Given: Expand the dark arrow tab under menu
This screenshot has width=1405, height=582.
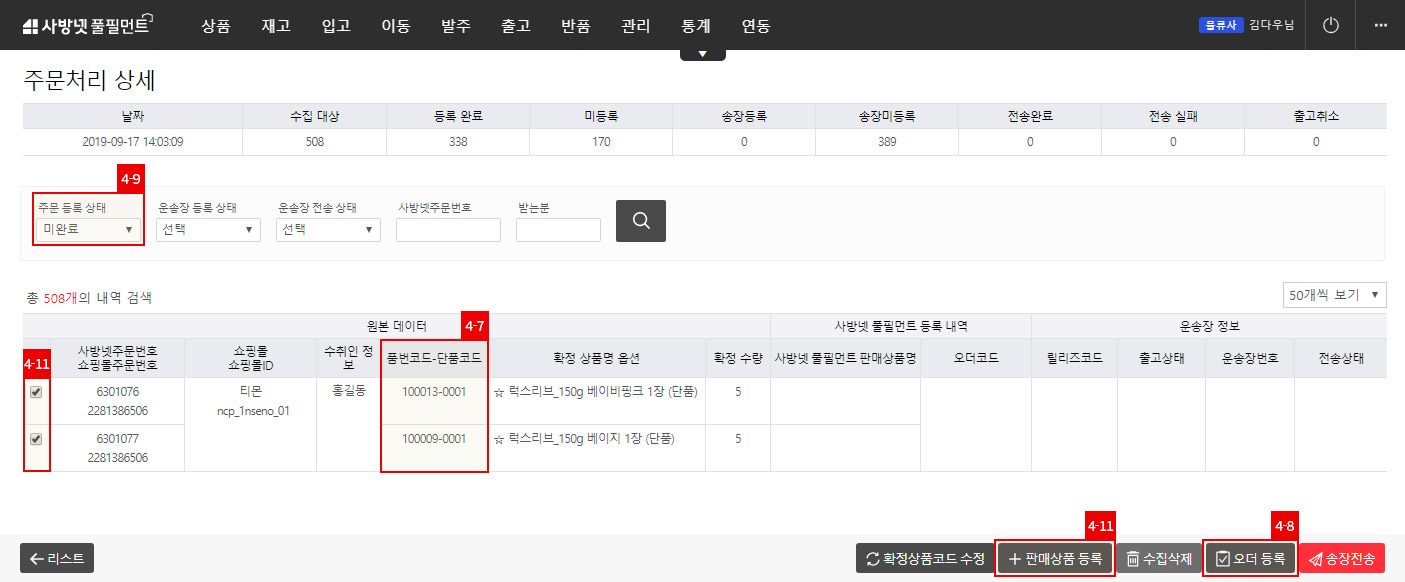Looking at the screenshot, I should 702,54.
